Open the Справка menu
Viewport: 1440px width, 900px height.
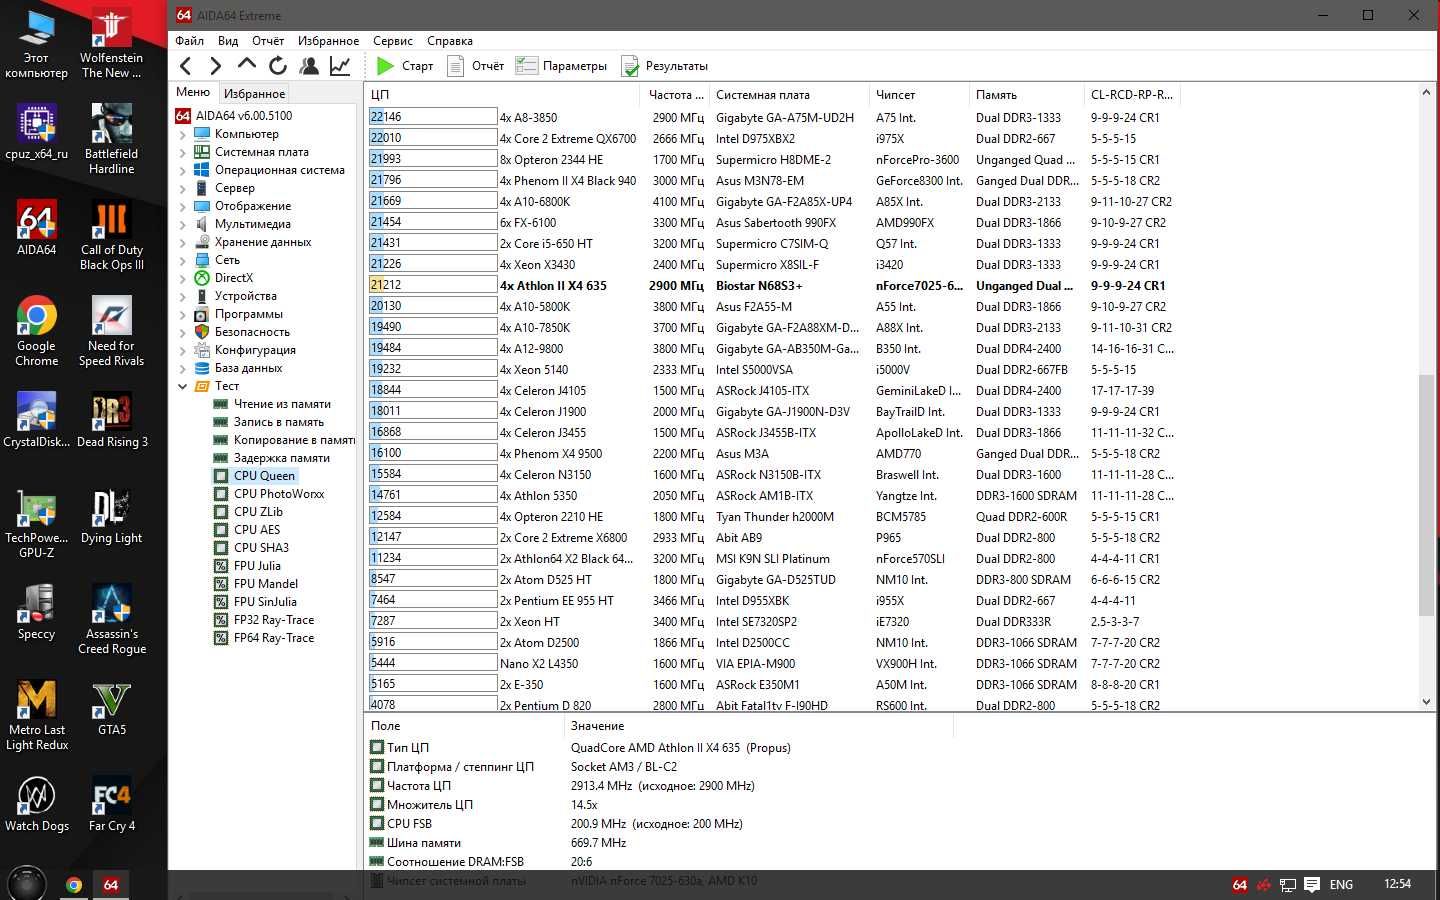(450, 41)
